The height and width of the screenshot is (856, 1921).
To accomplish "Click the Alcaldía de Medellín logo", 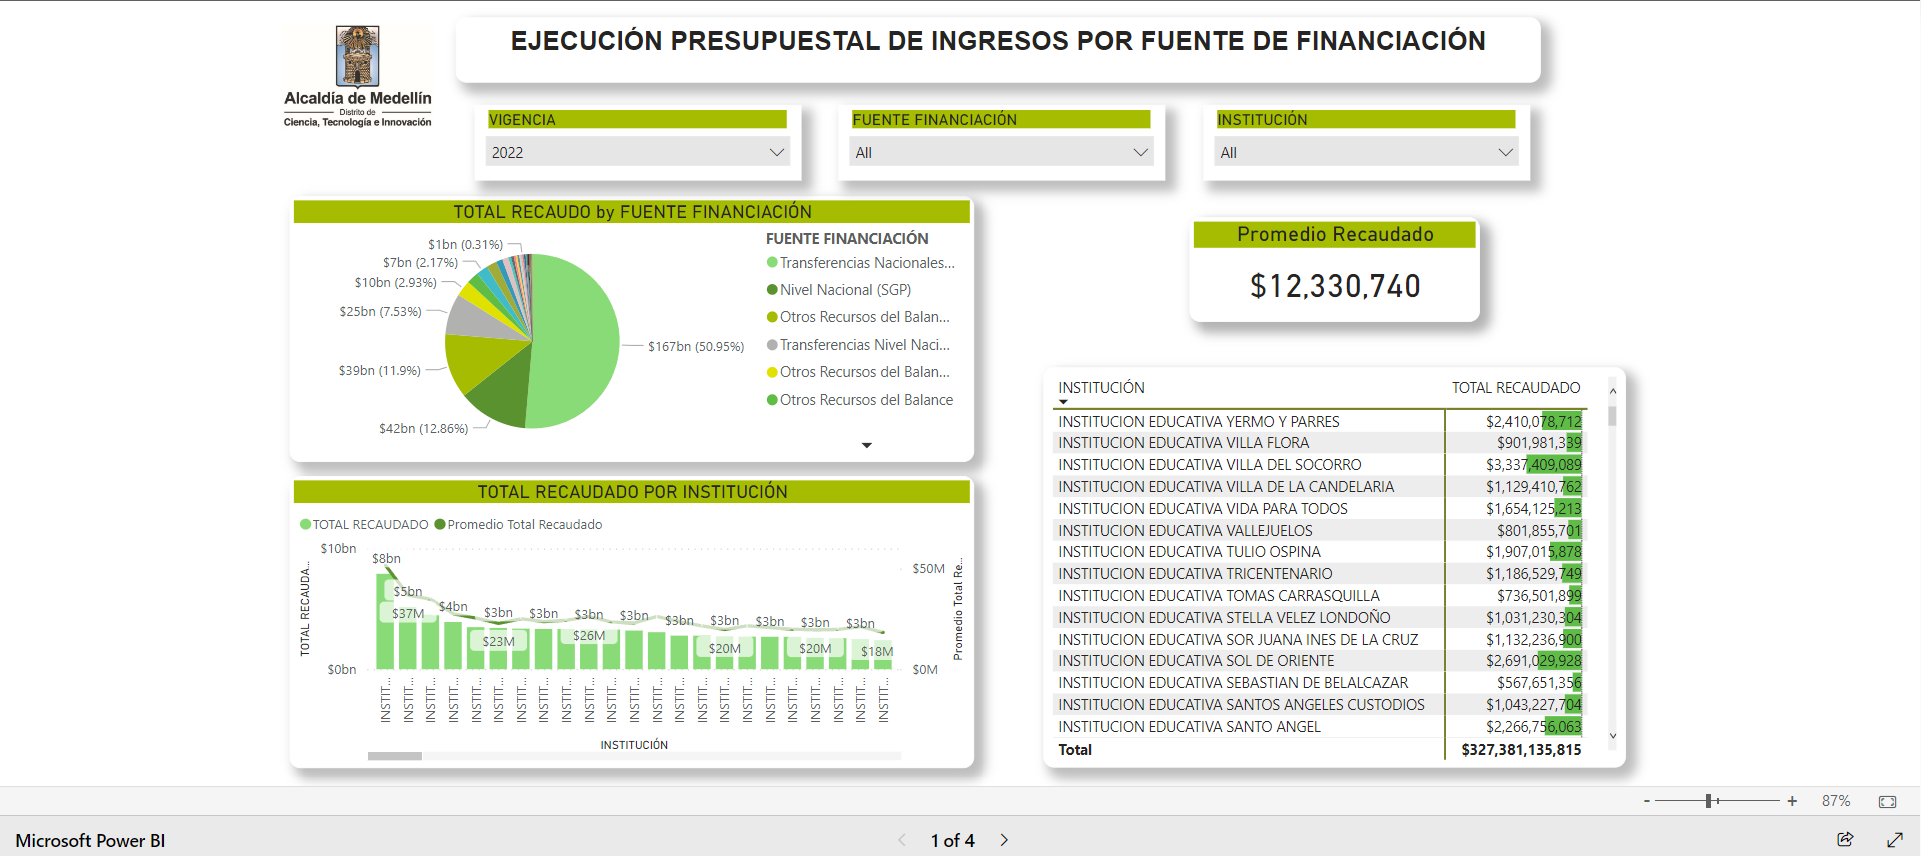I will [357, 77].
